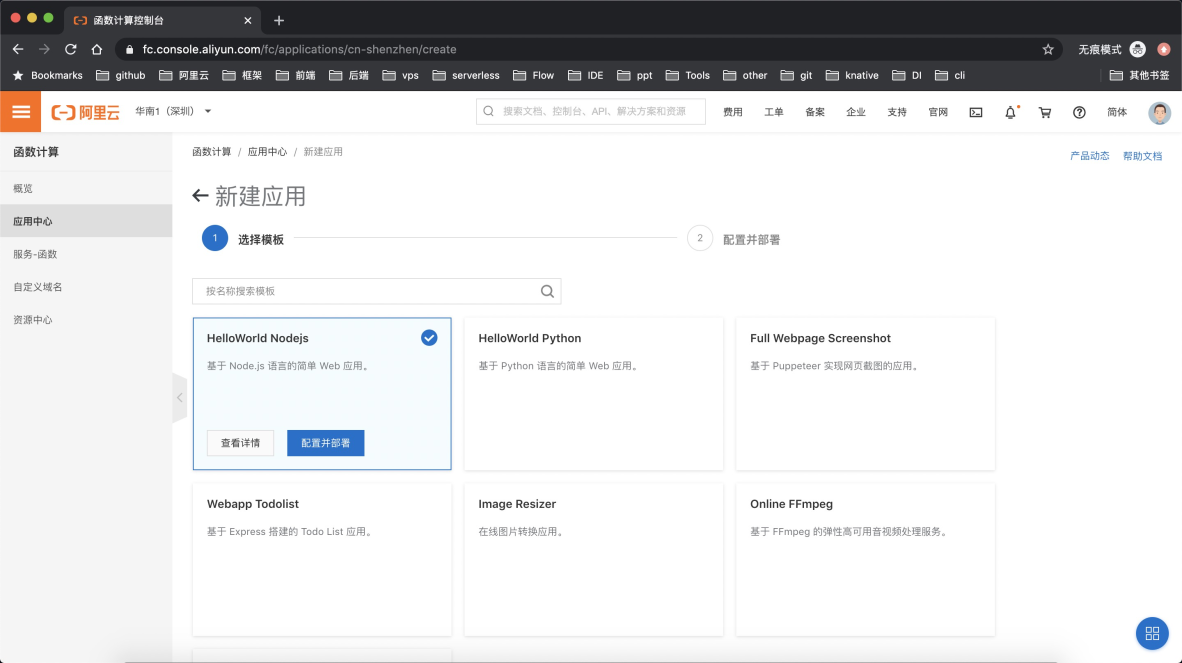Collapse the left sidebar handle
Viewport: 1182px width, 663px height.
(x=179, y=397)
